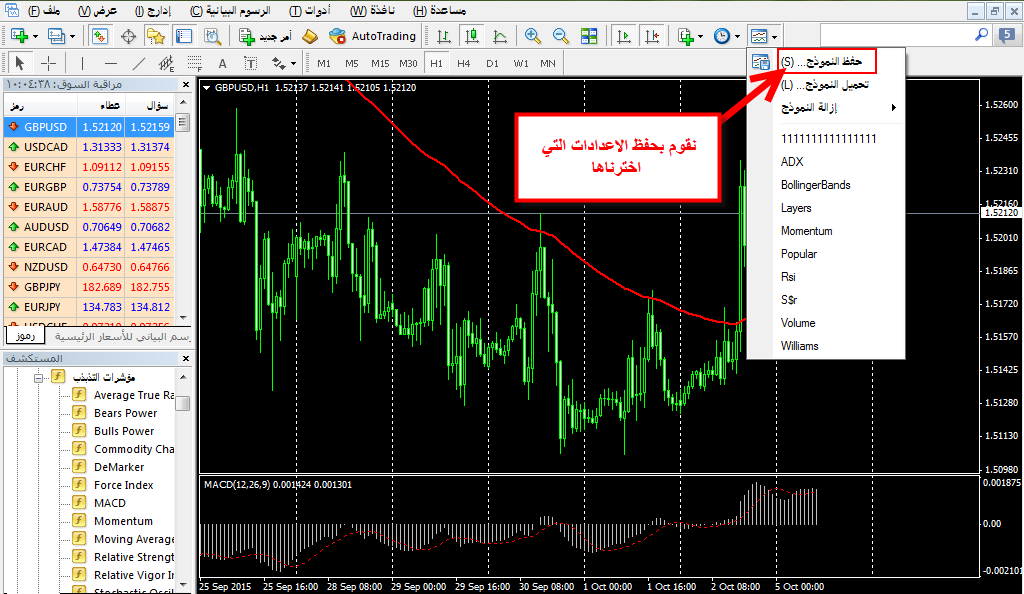
Task: Open the Charts menu in menu bar
Action: tap(229, 11)
